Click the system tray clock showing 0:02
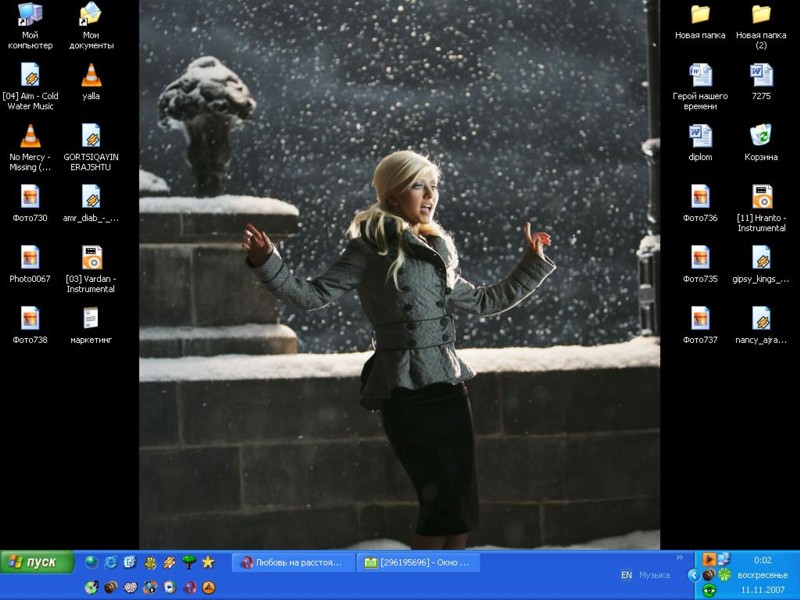 (x=763, y=560)
